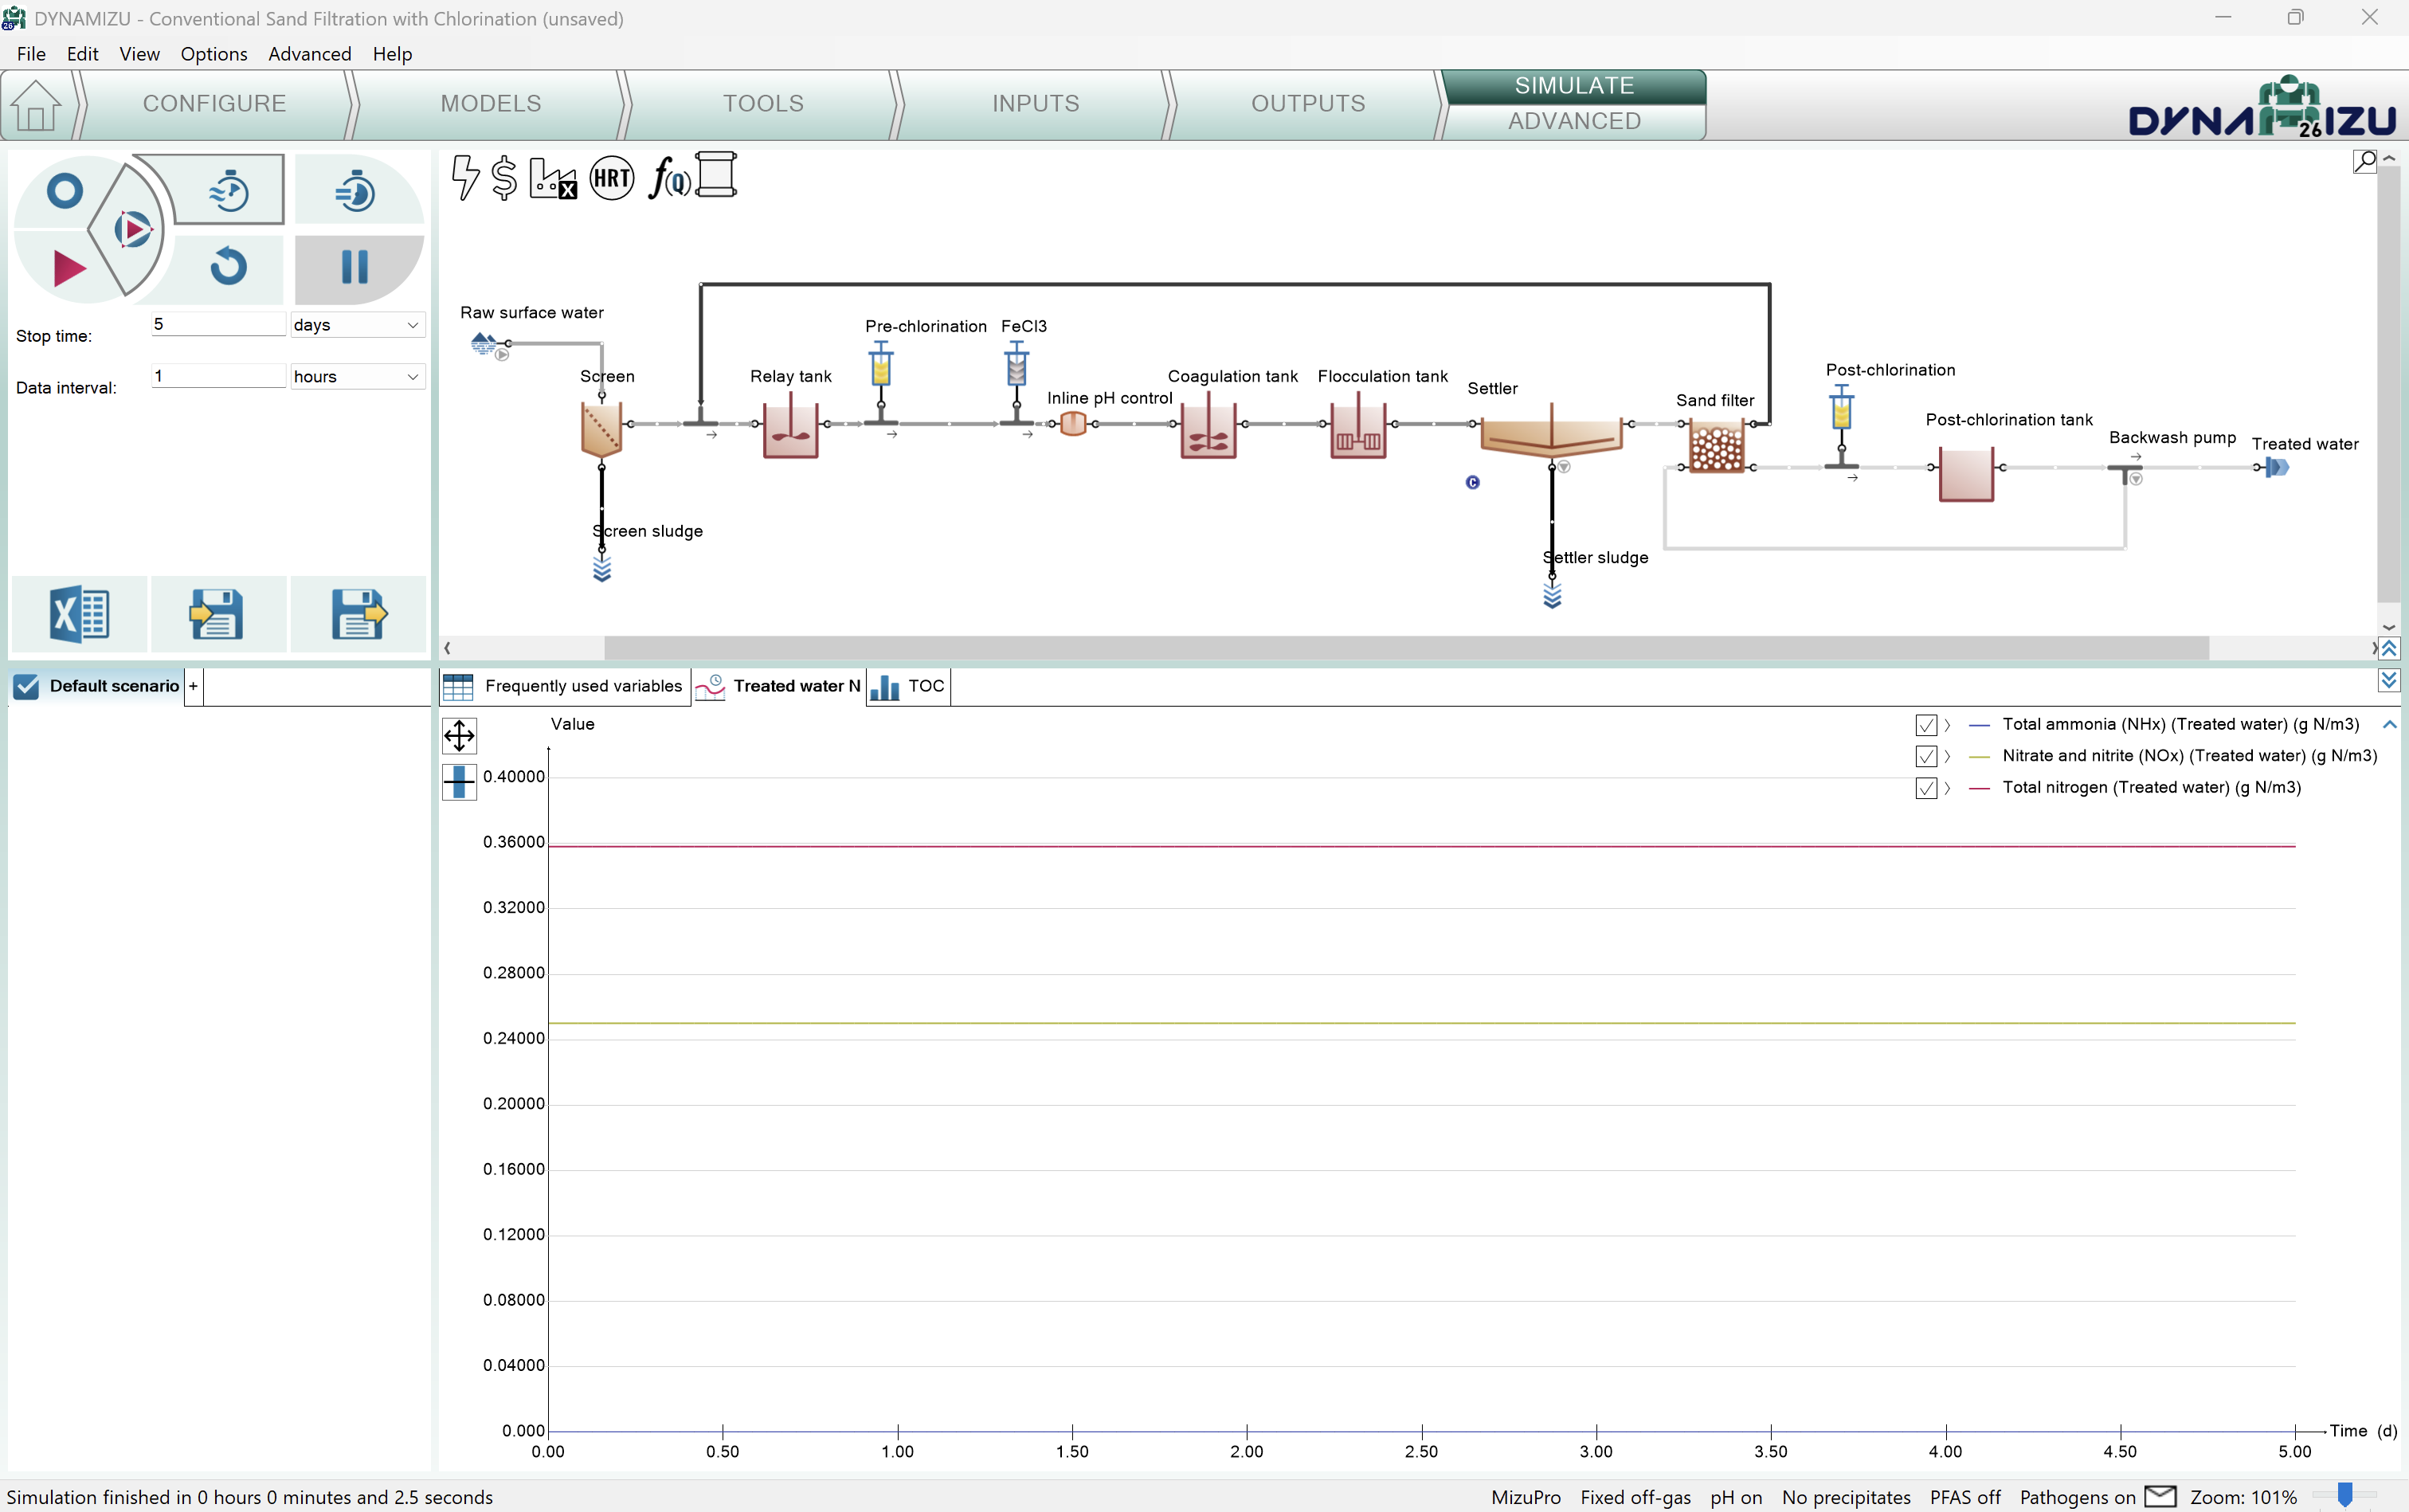Viewport: 2409px width, 1512px height.
Task: Go to the OUTPUTS section
Action: click(x=1307, y=104)
